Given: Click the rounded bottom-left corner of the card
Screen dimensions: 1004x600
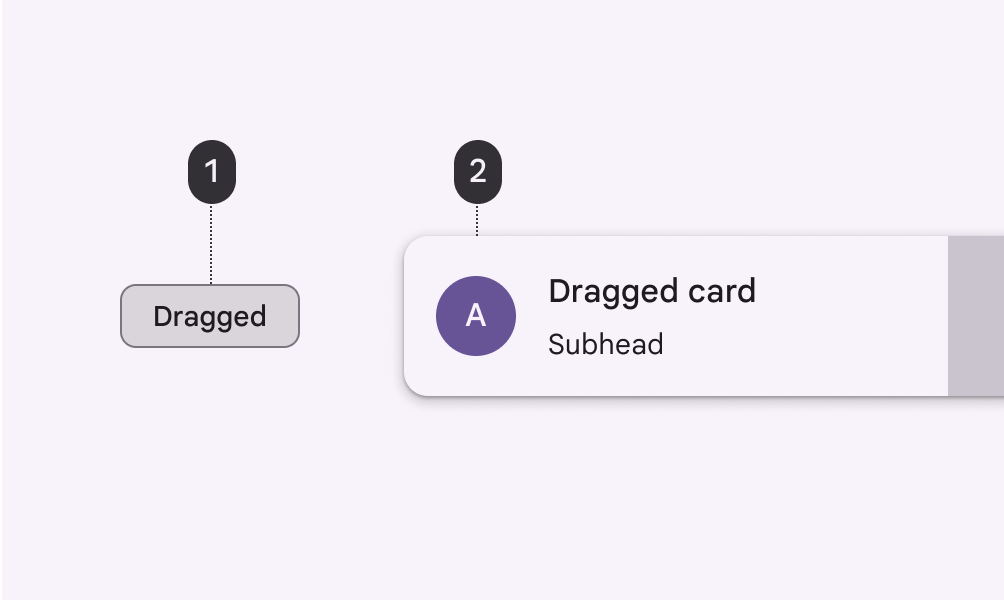Looking at the screenshot, I should point(412,387).
